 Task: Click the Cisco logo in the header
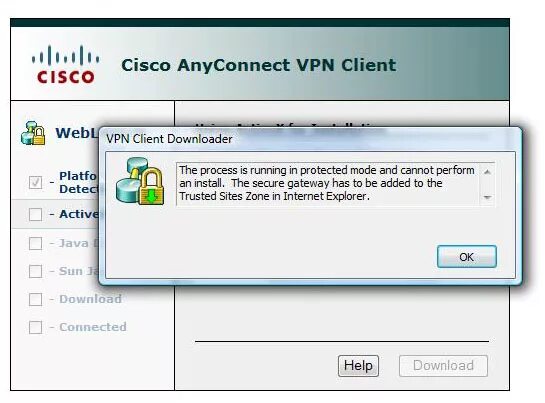pyautogui.click(x=66, y=65)
